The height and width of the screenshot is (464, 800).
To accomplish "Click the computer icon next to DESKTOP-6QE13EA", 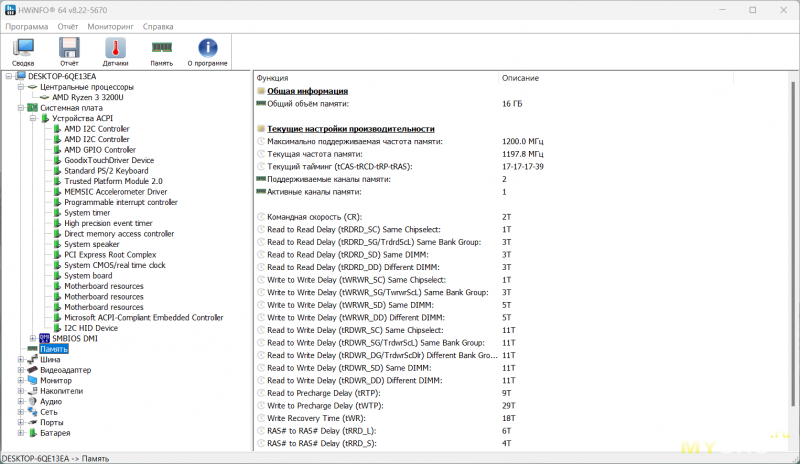I will click(x=20, y=76).
